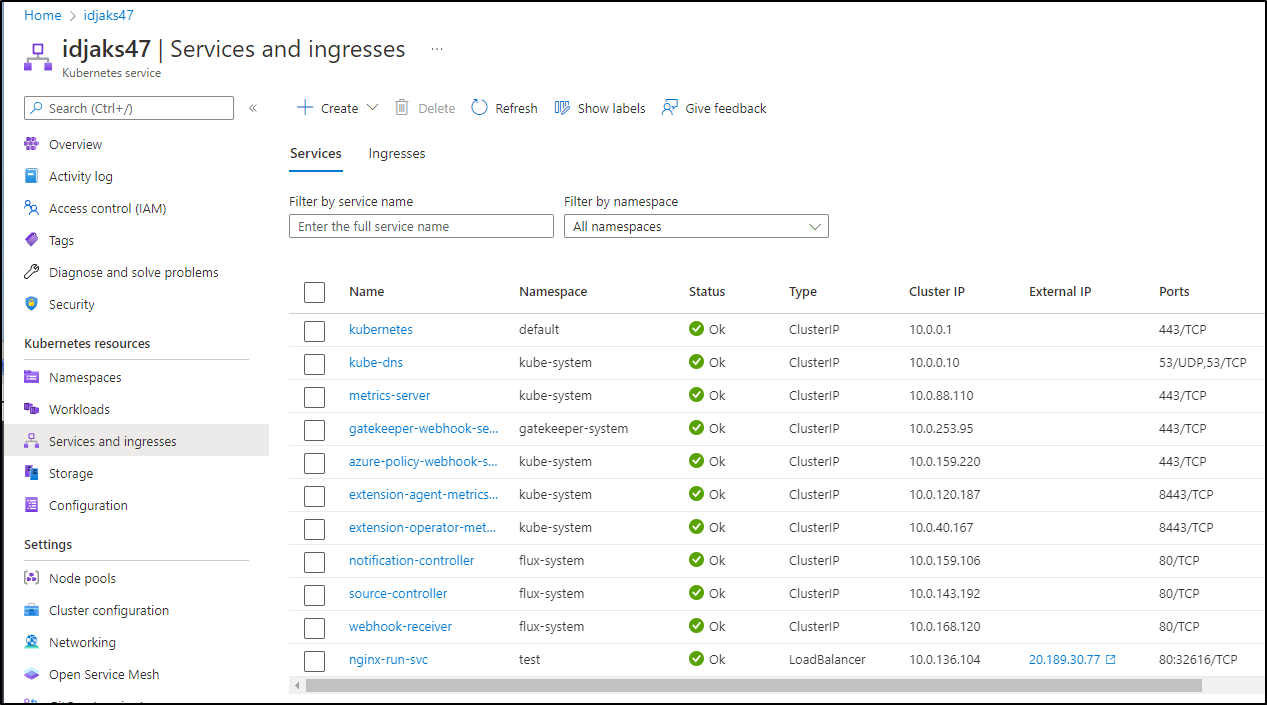Viewport: 1267px width, 705px height.
Task: Click the Delete trash can icon
Action: pos(402,107)
